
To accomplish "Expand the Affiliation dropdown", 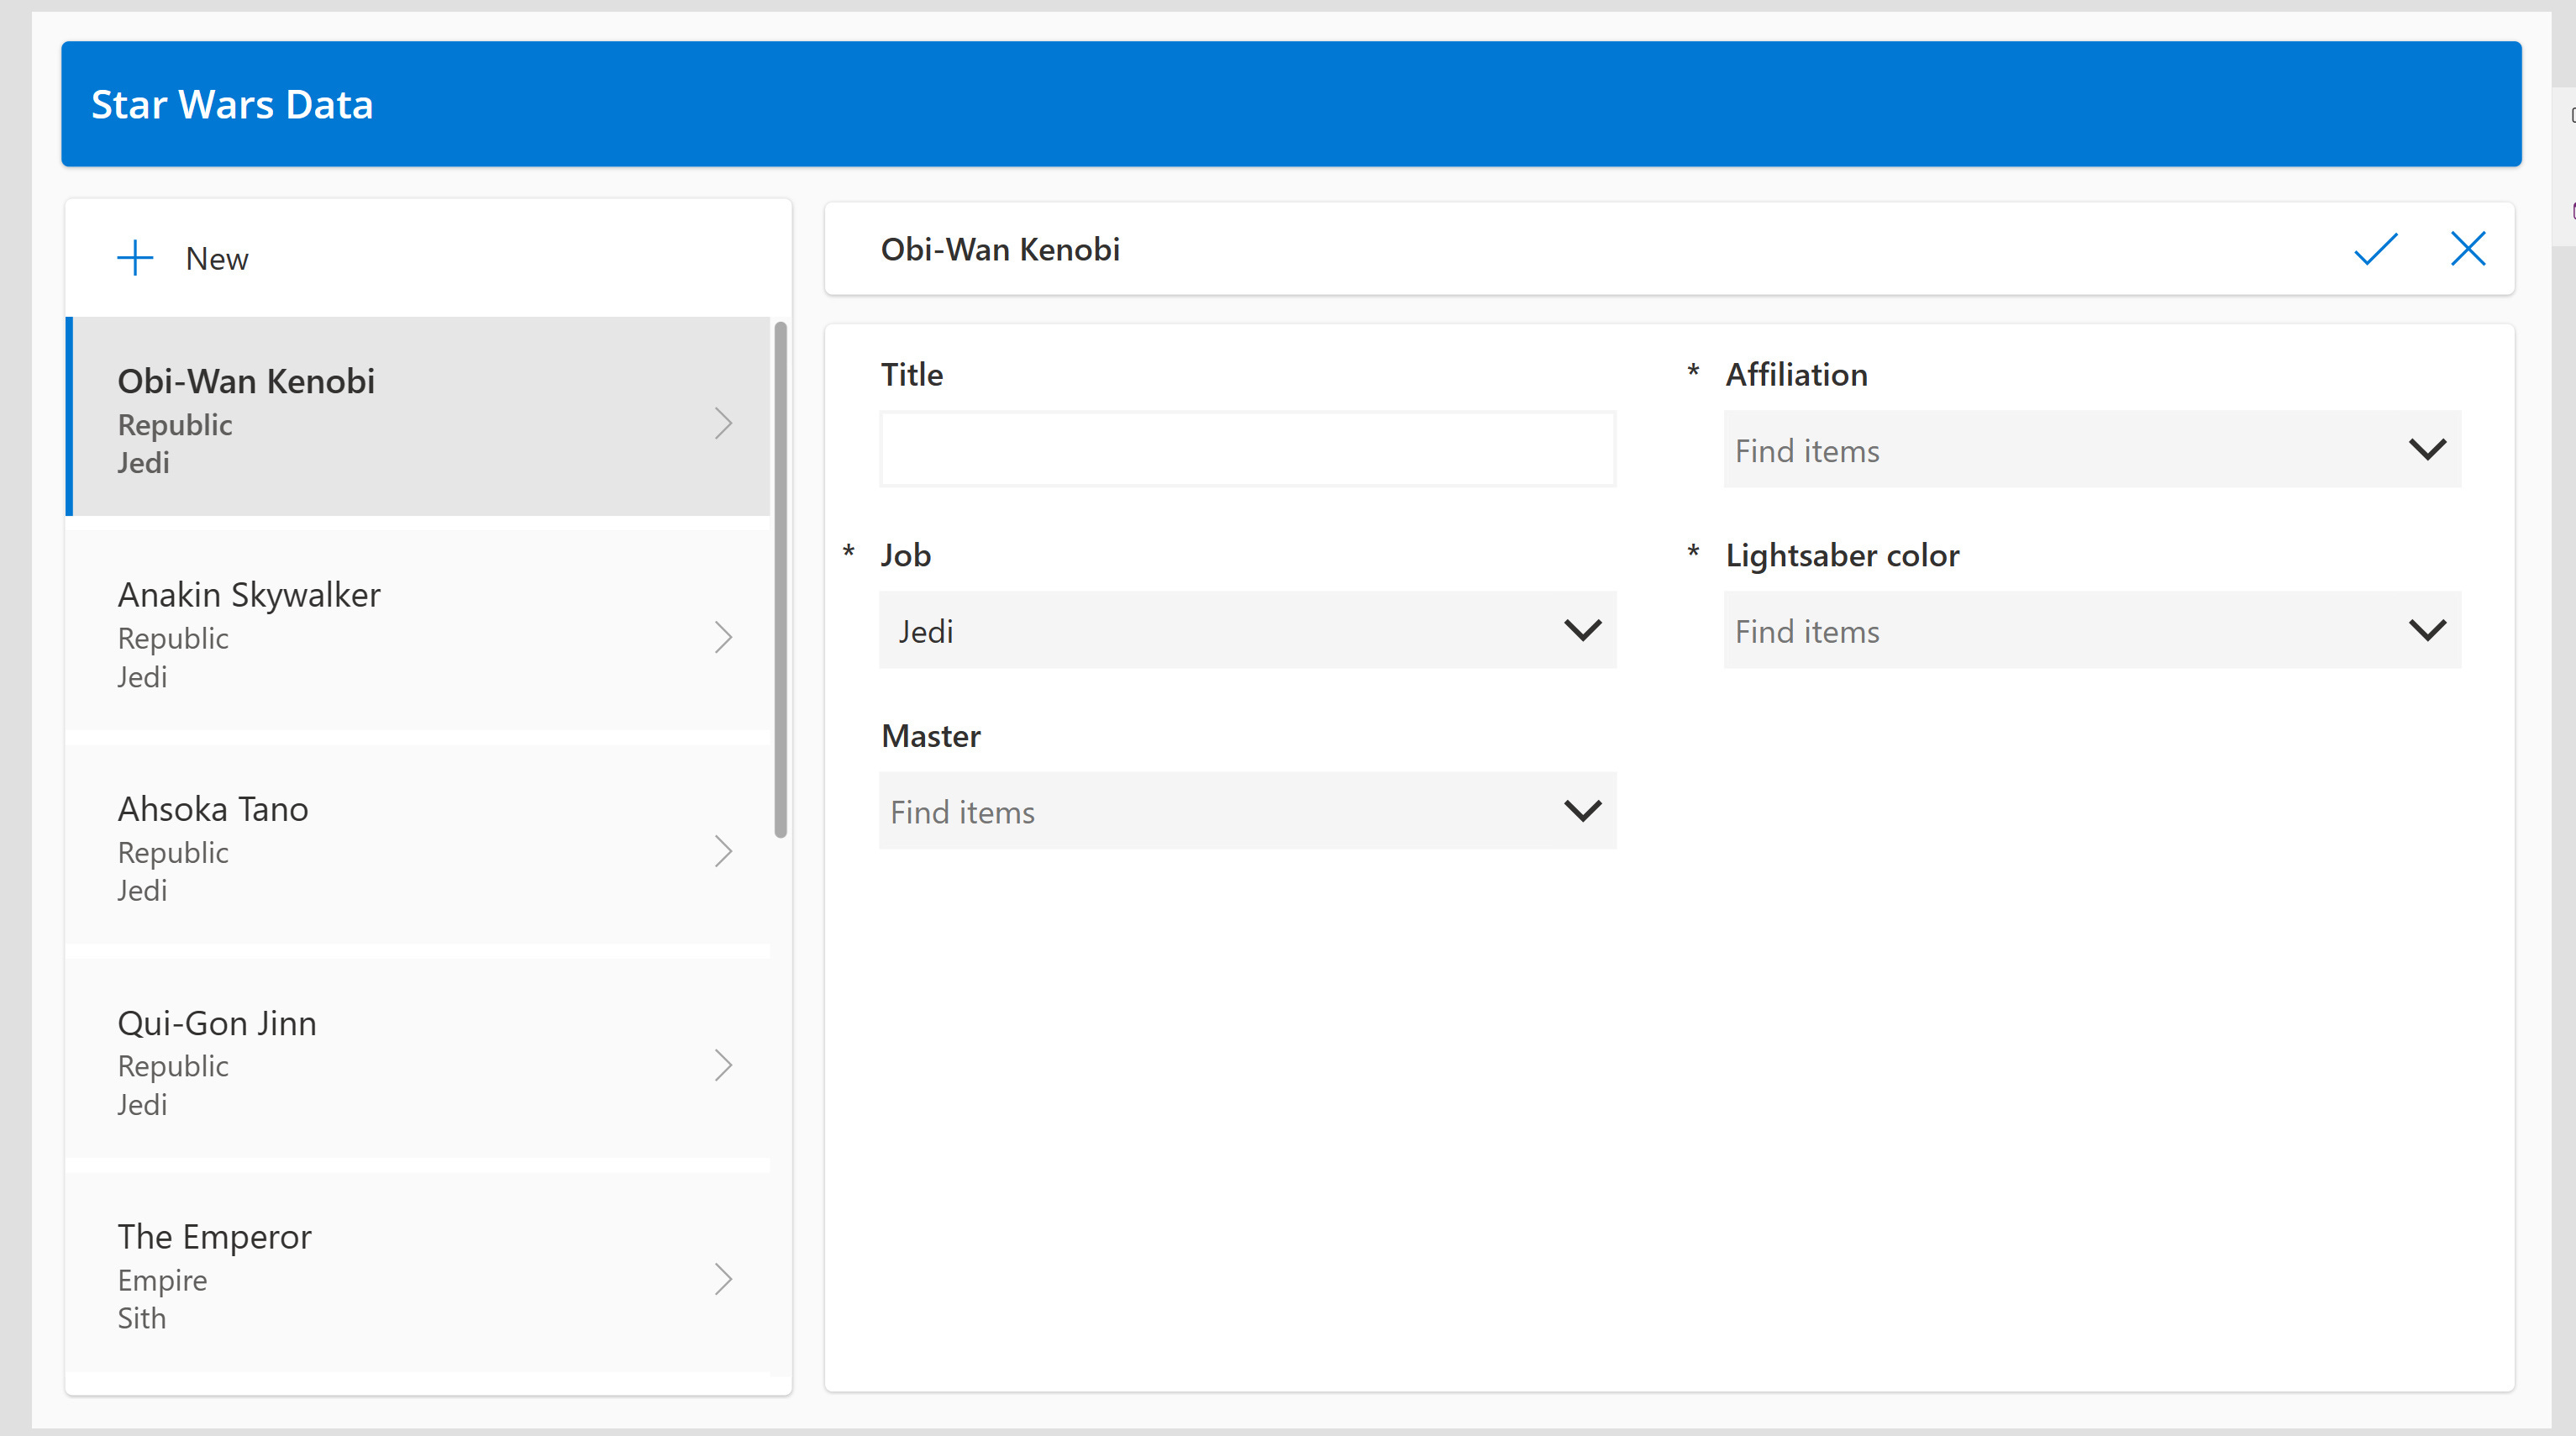I will pos(2426,449).
